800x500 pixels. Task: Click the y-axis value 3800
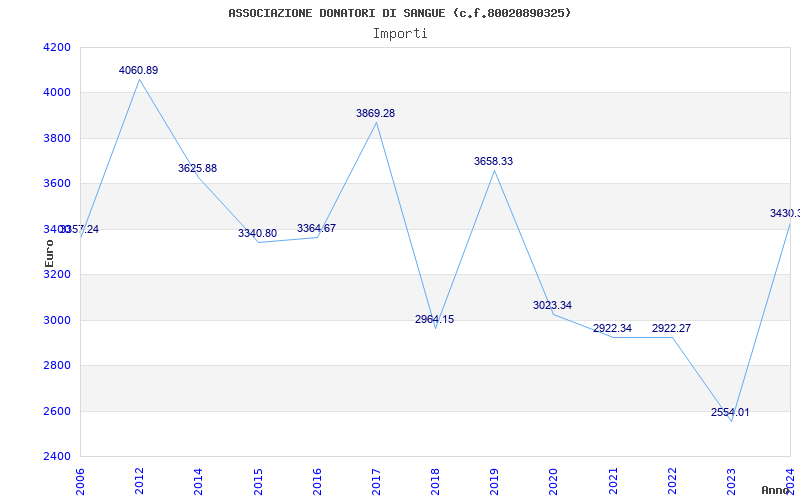pos(57,138)
